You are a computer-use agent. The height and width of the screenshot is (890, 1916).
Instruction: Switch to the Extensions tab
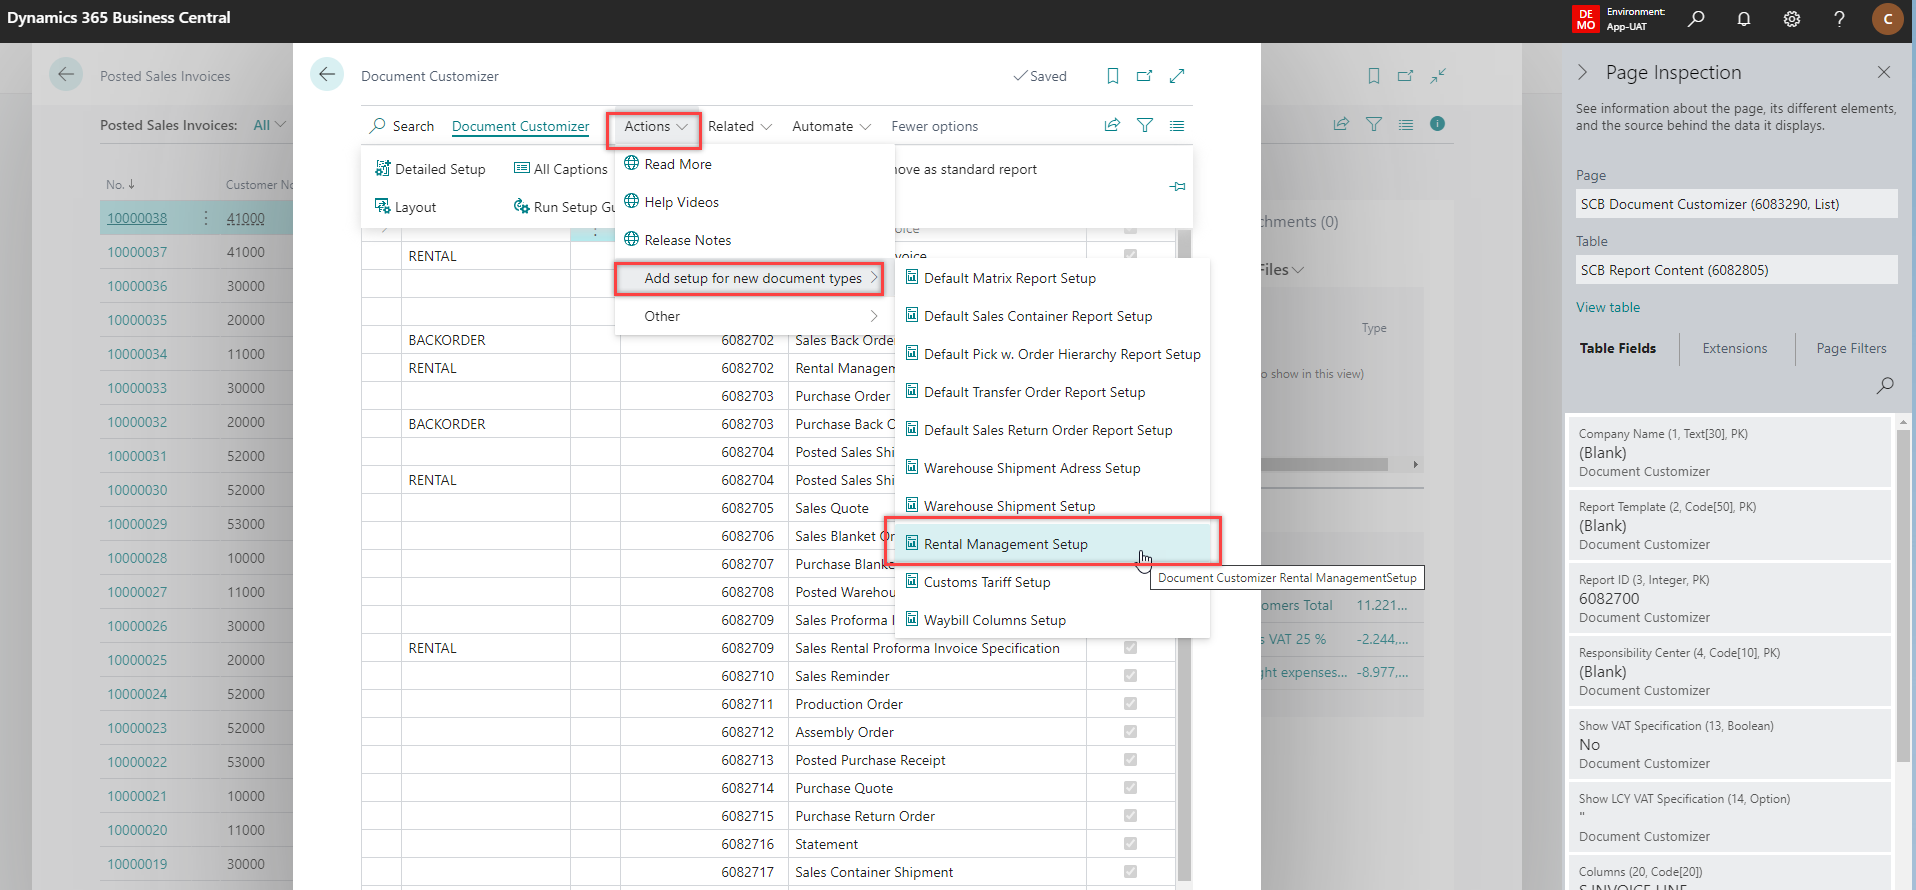1734,348
